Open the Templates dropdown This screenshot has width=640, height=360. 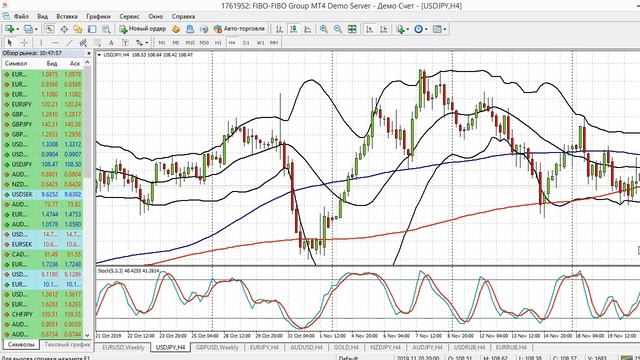point(439,29)
